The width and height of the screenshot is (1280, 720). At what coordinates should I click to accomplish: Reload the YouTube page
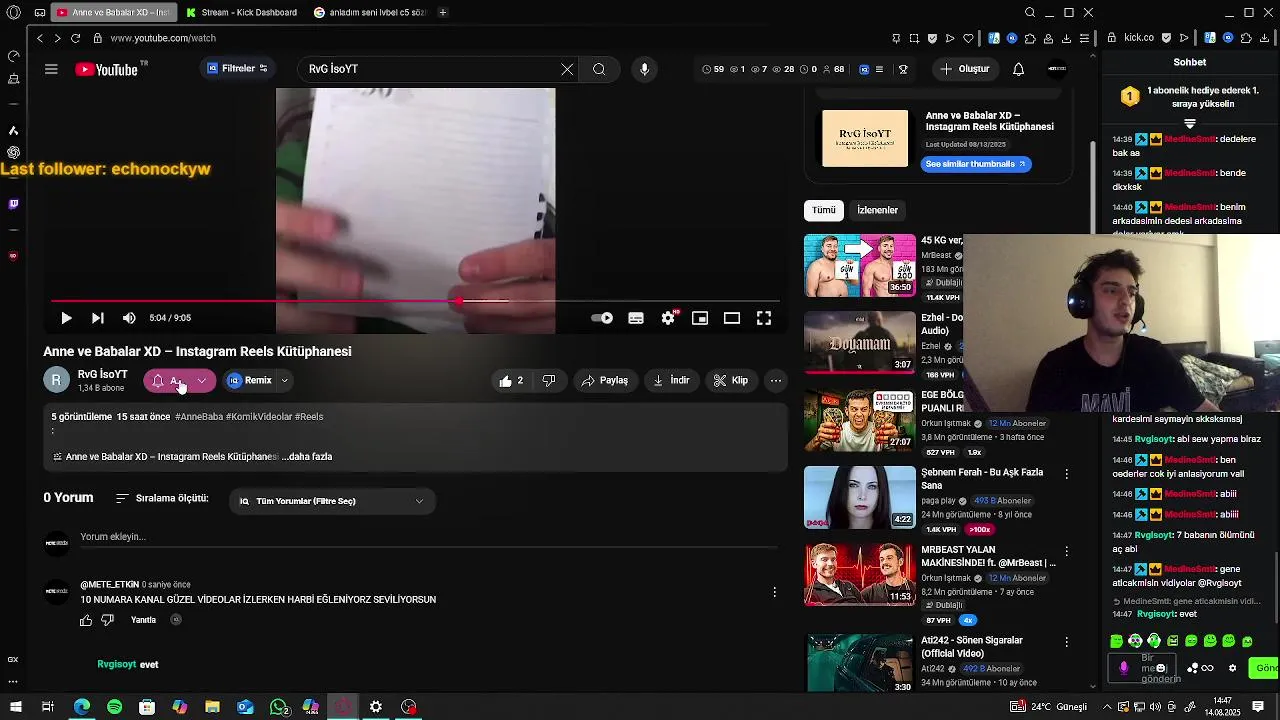[x=75, y=38]
